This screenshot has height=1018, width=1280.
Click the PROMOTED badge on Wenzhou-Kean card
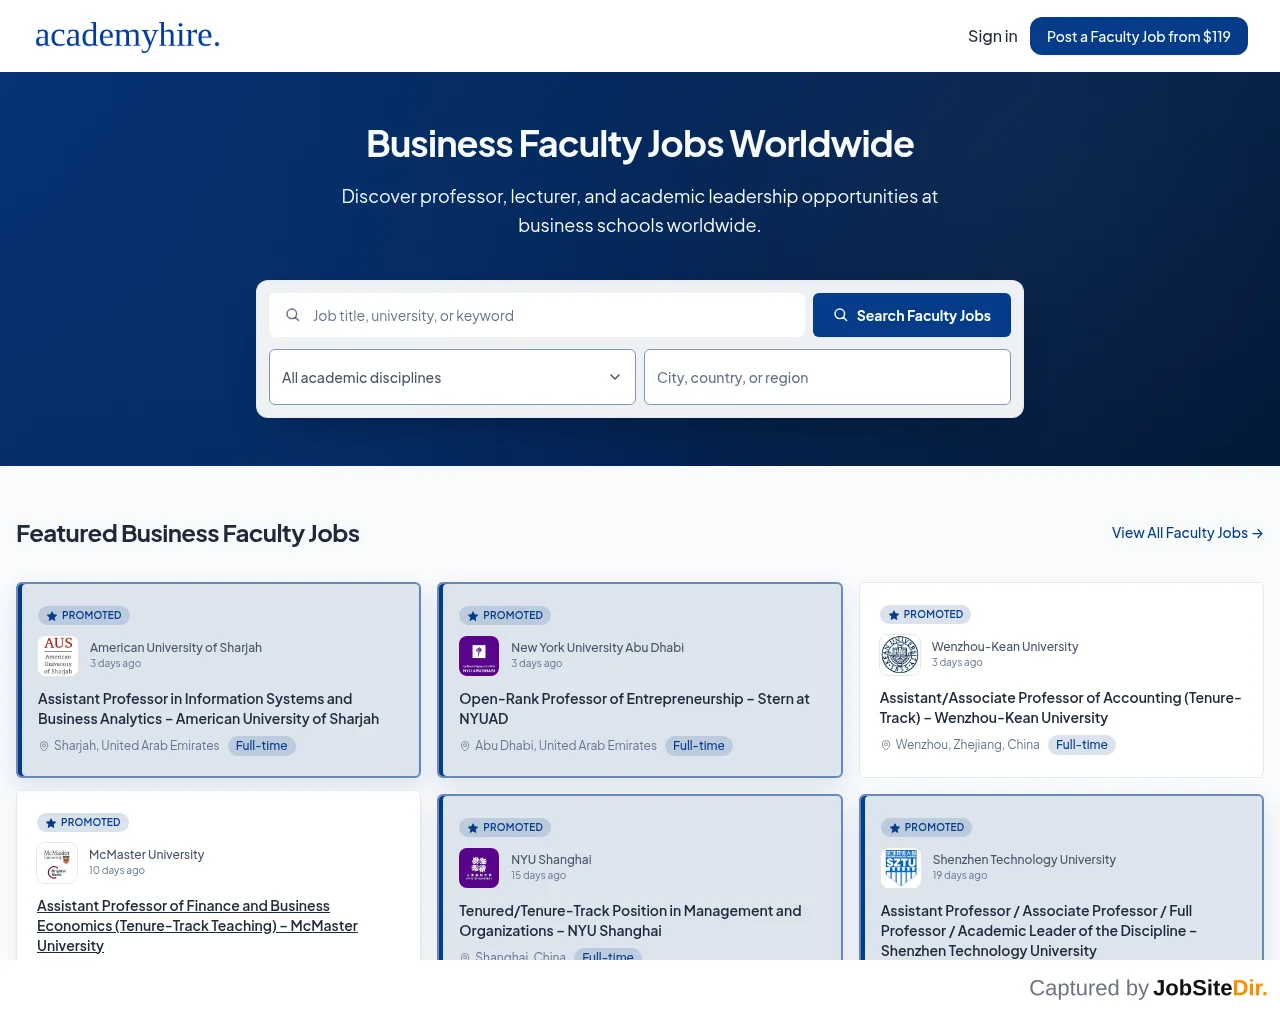pos(925,615)
